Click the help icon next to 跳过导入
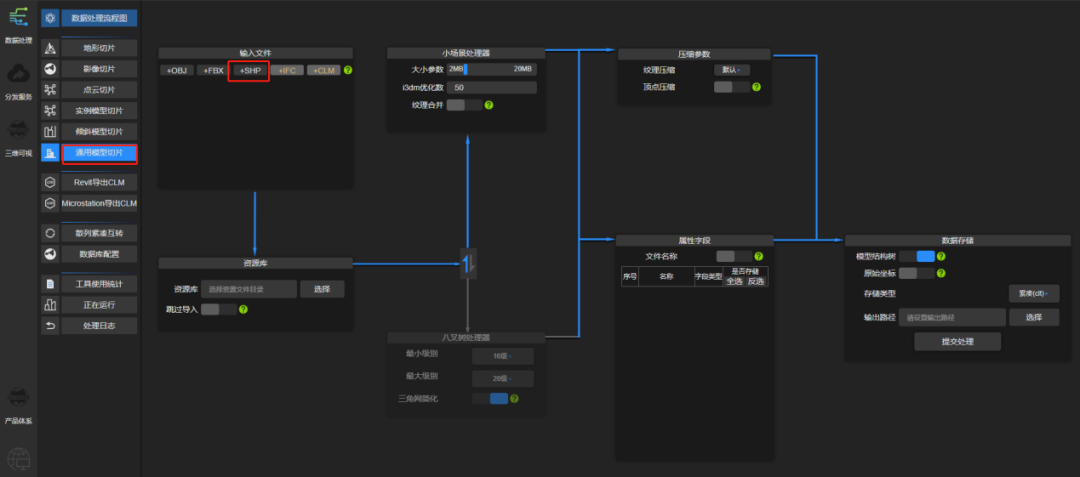This screenshot has height=477, width=1080. [x=243, y=310]
